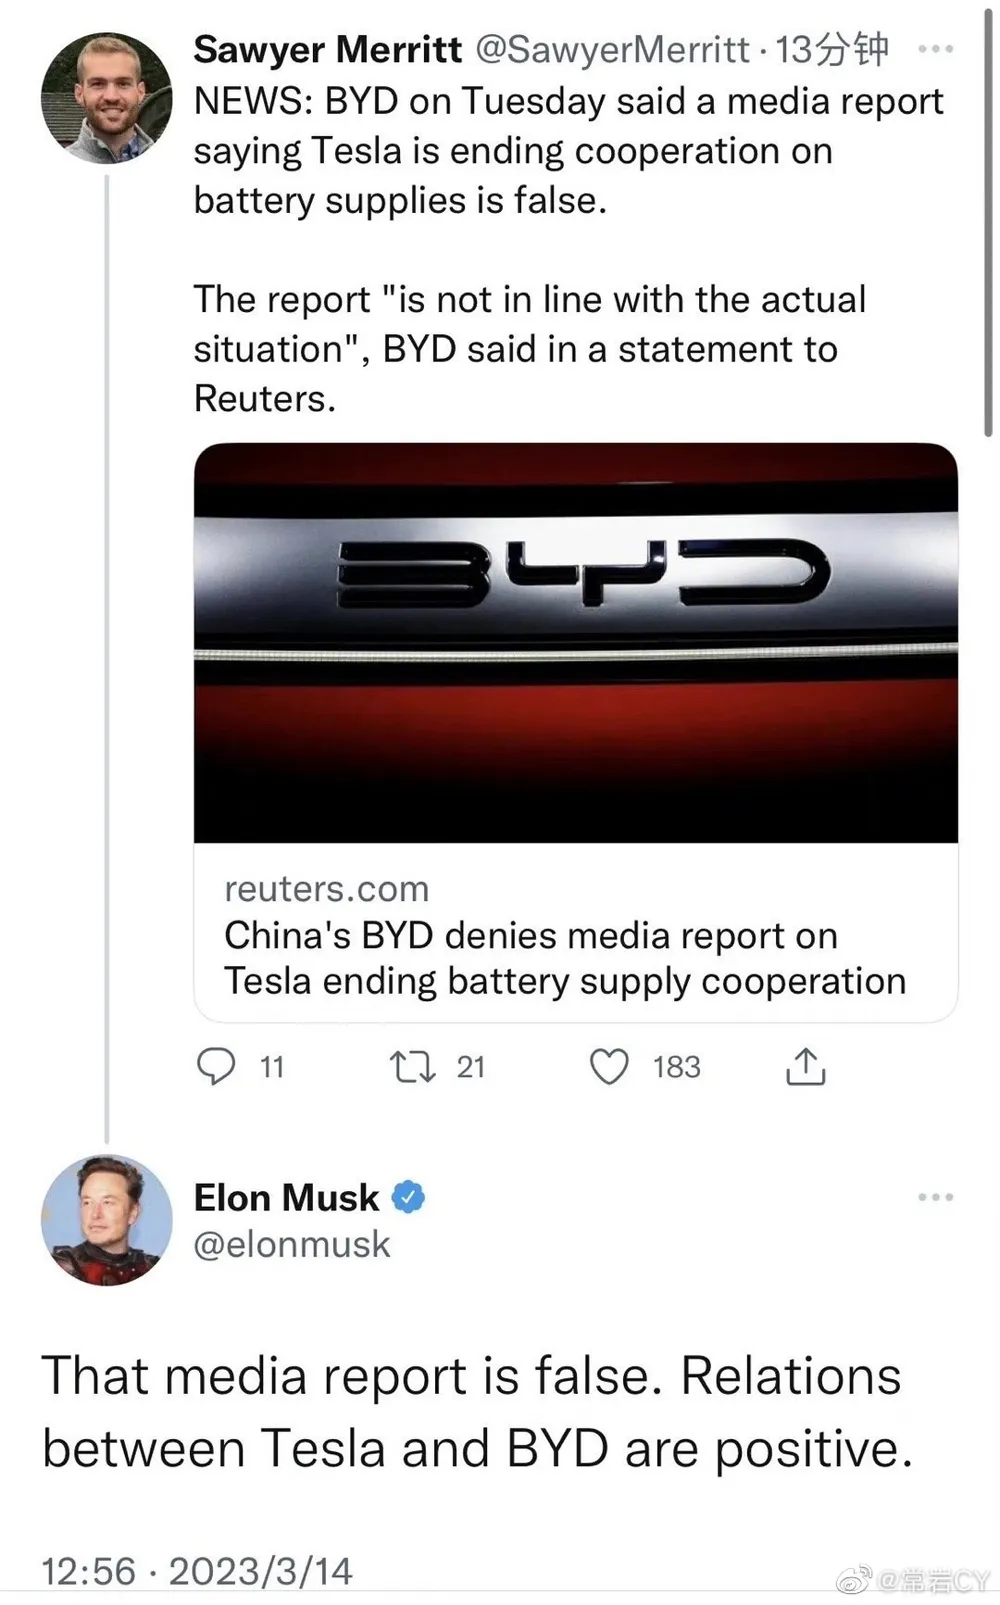Open three-dot menu on Elon Musk's tweet

(x=935, y=1197)
